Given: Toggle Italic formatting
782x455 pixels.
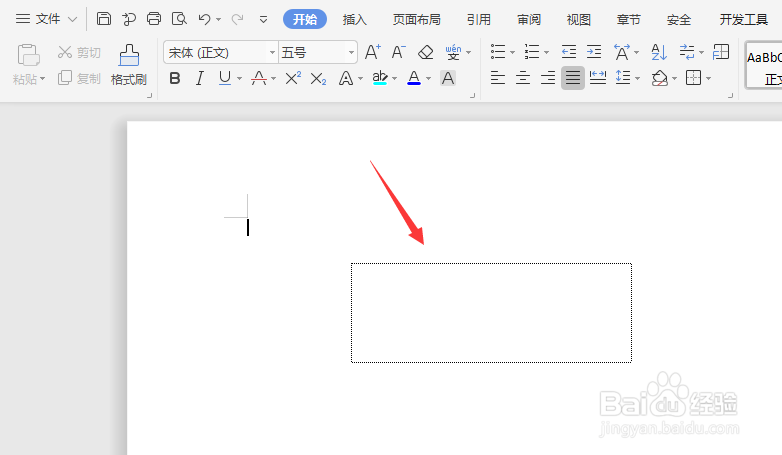Looking at the screenshot, I should (x=199, y=78).
